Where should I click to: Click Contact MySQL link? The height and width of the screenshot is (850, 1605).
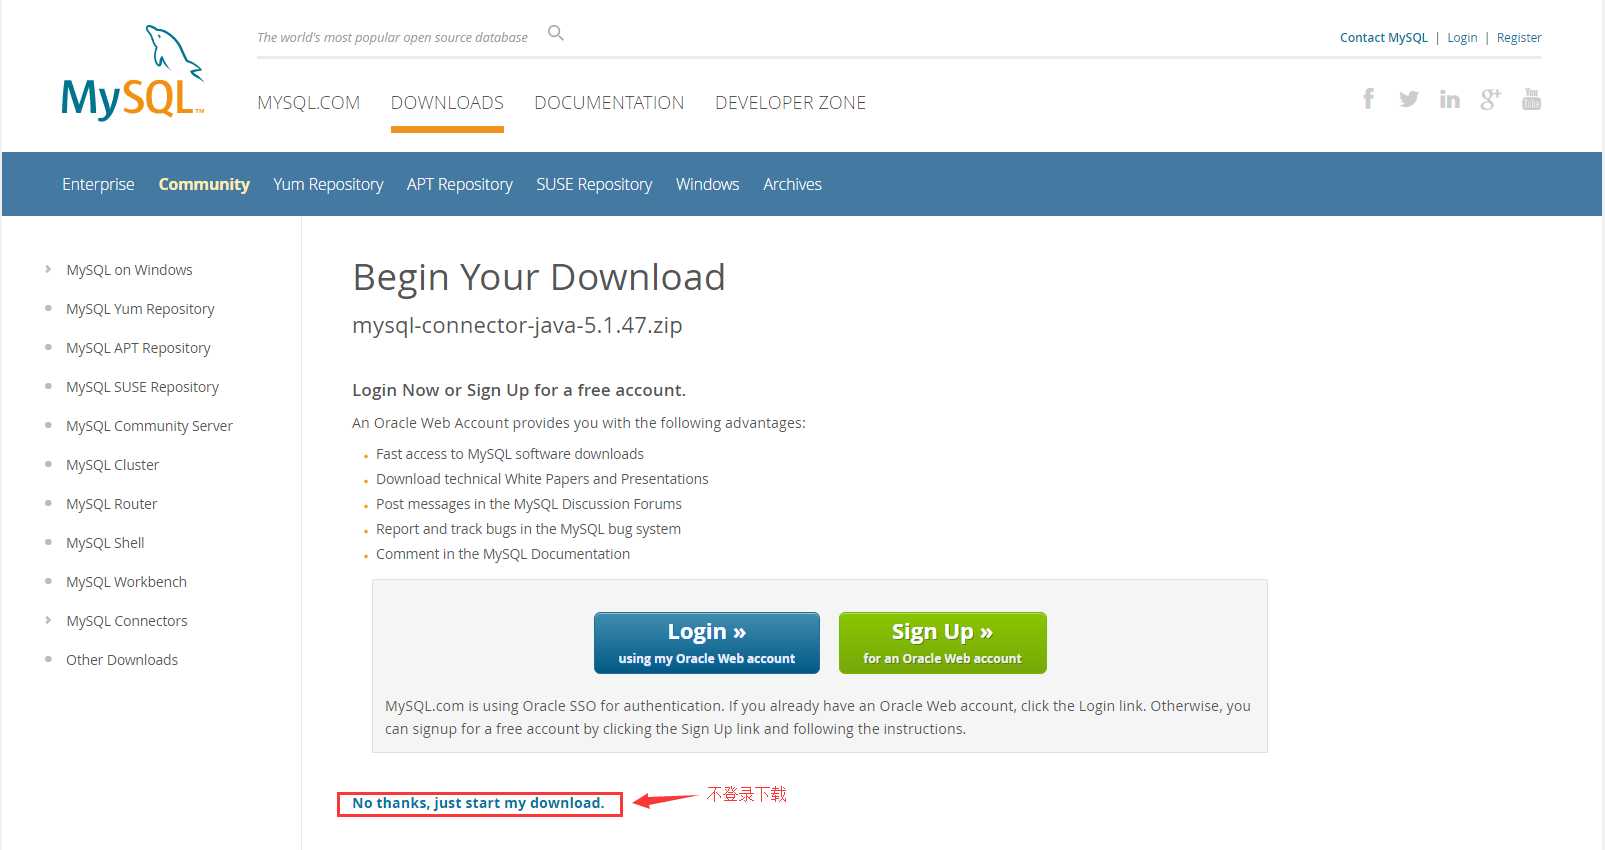[x=1384, y=38]
